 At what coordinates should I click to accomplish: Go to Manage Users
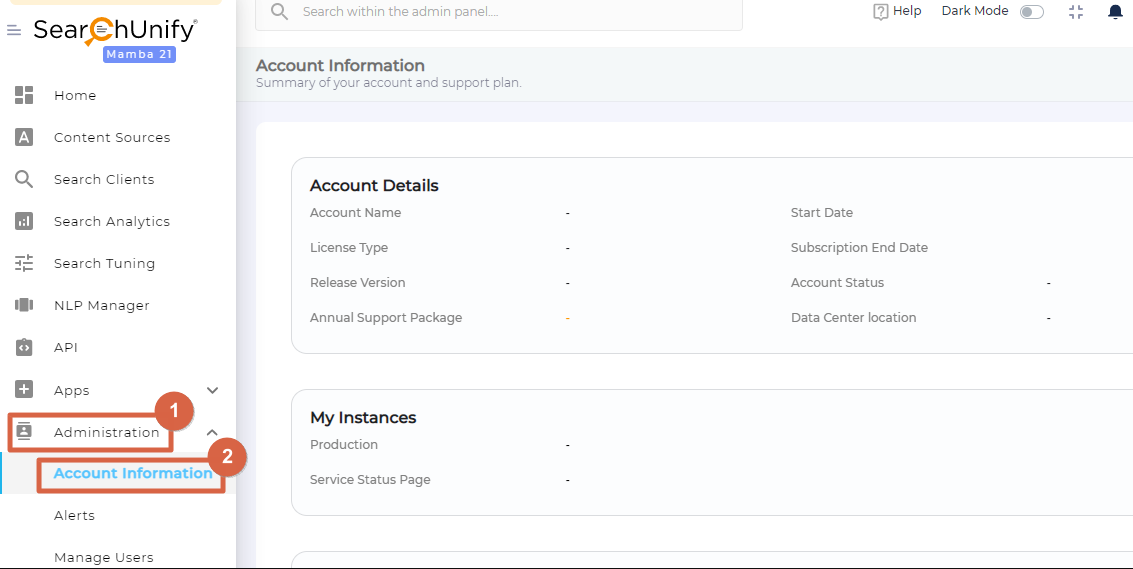103,557
